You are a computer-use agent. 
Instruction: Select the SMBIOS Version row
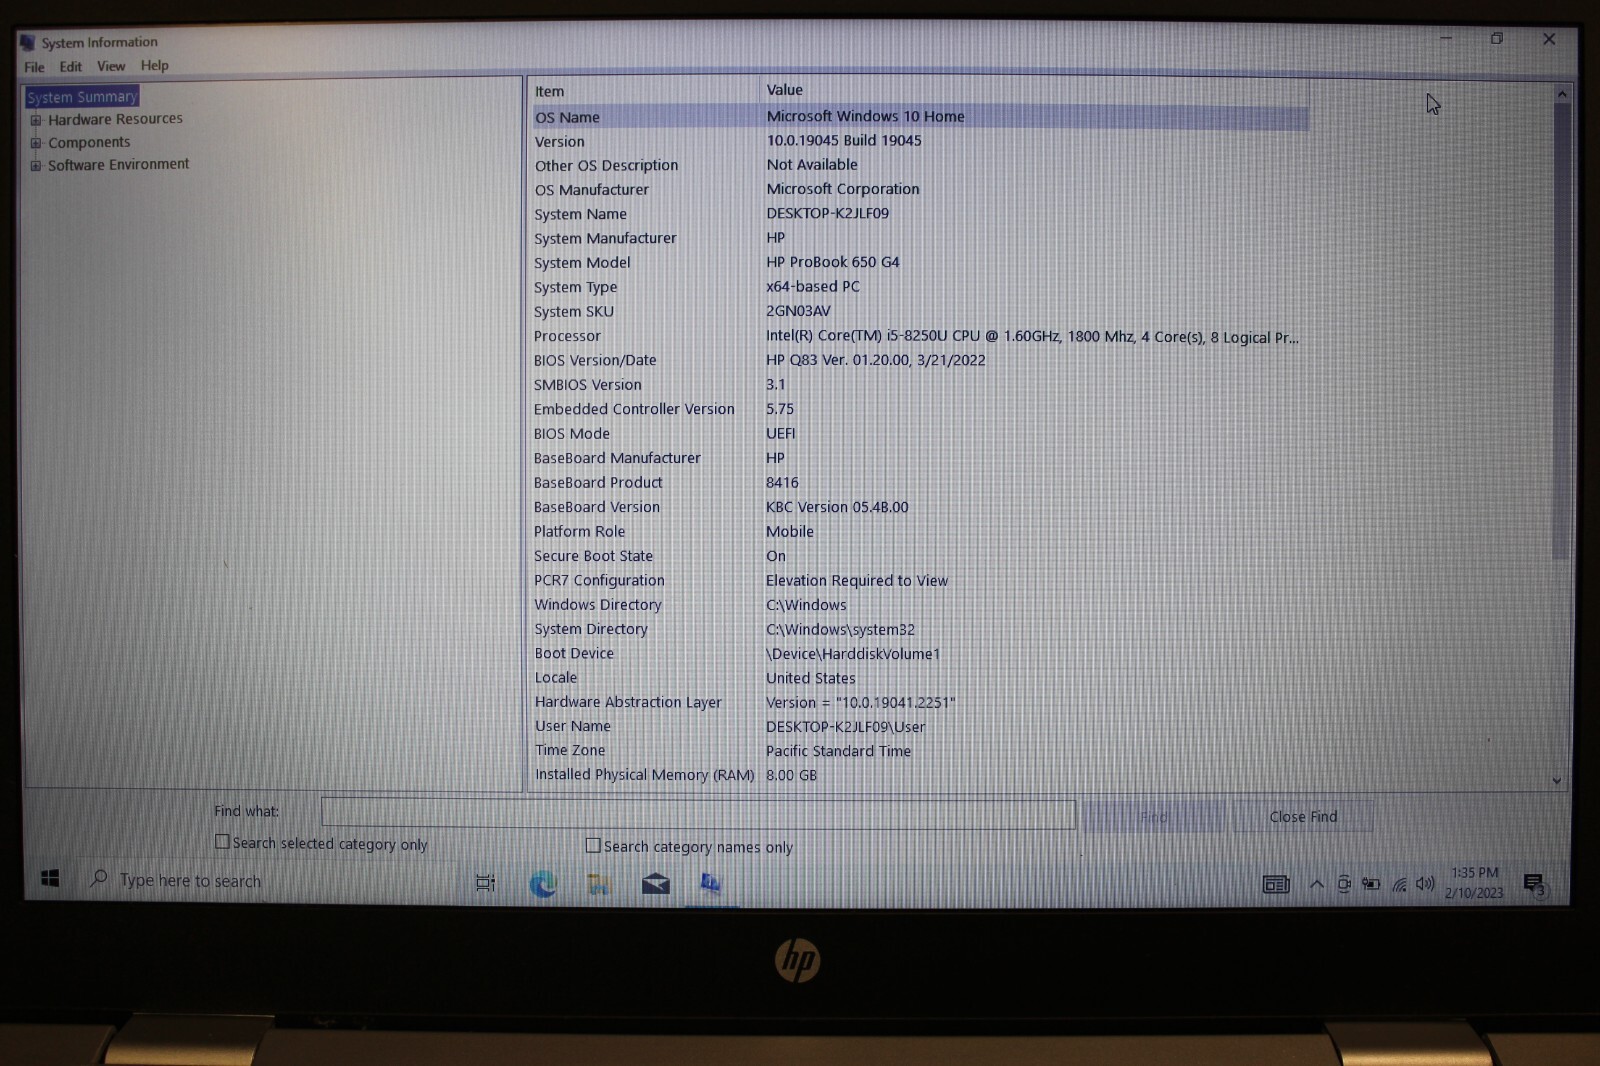920,384
